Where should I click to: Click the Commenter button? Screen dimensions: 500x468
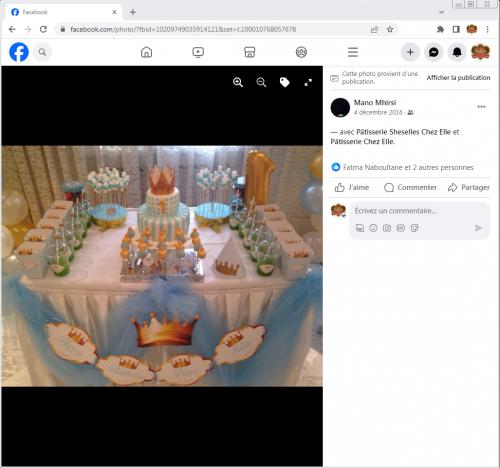click(x=410, y=187)
